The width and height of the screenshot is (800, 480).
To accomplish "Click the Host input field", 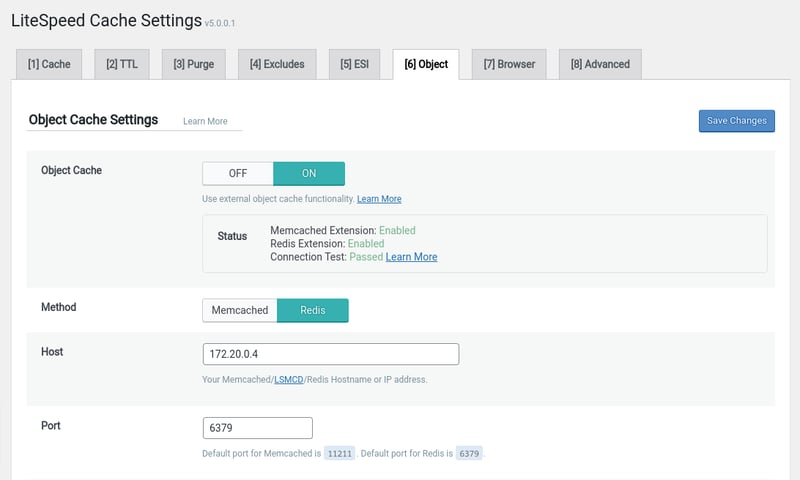I will point(330,354).
